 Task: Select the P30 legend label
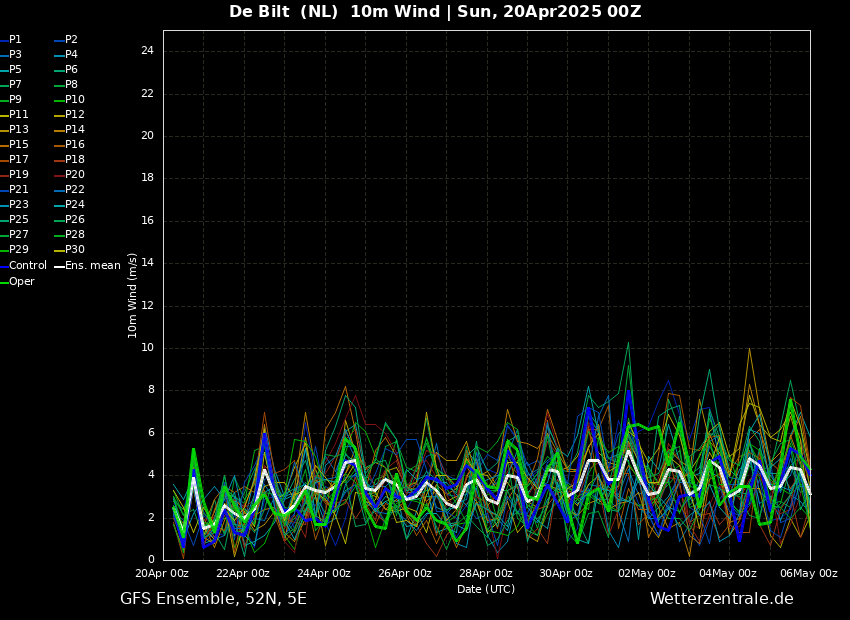click(70, 250)
